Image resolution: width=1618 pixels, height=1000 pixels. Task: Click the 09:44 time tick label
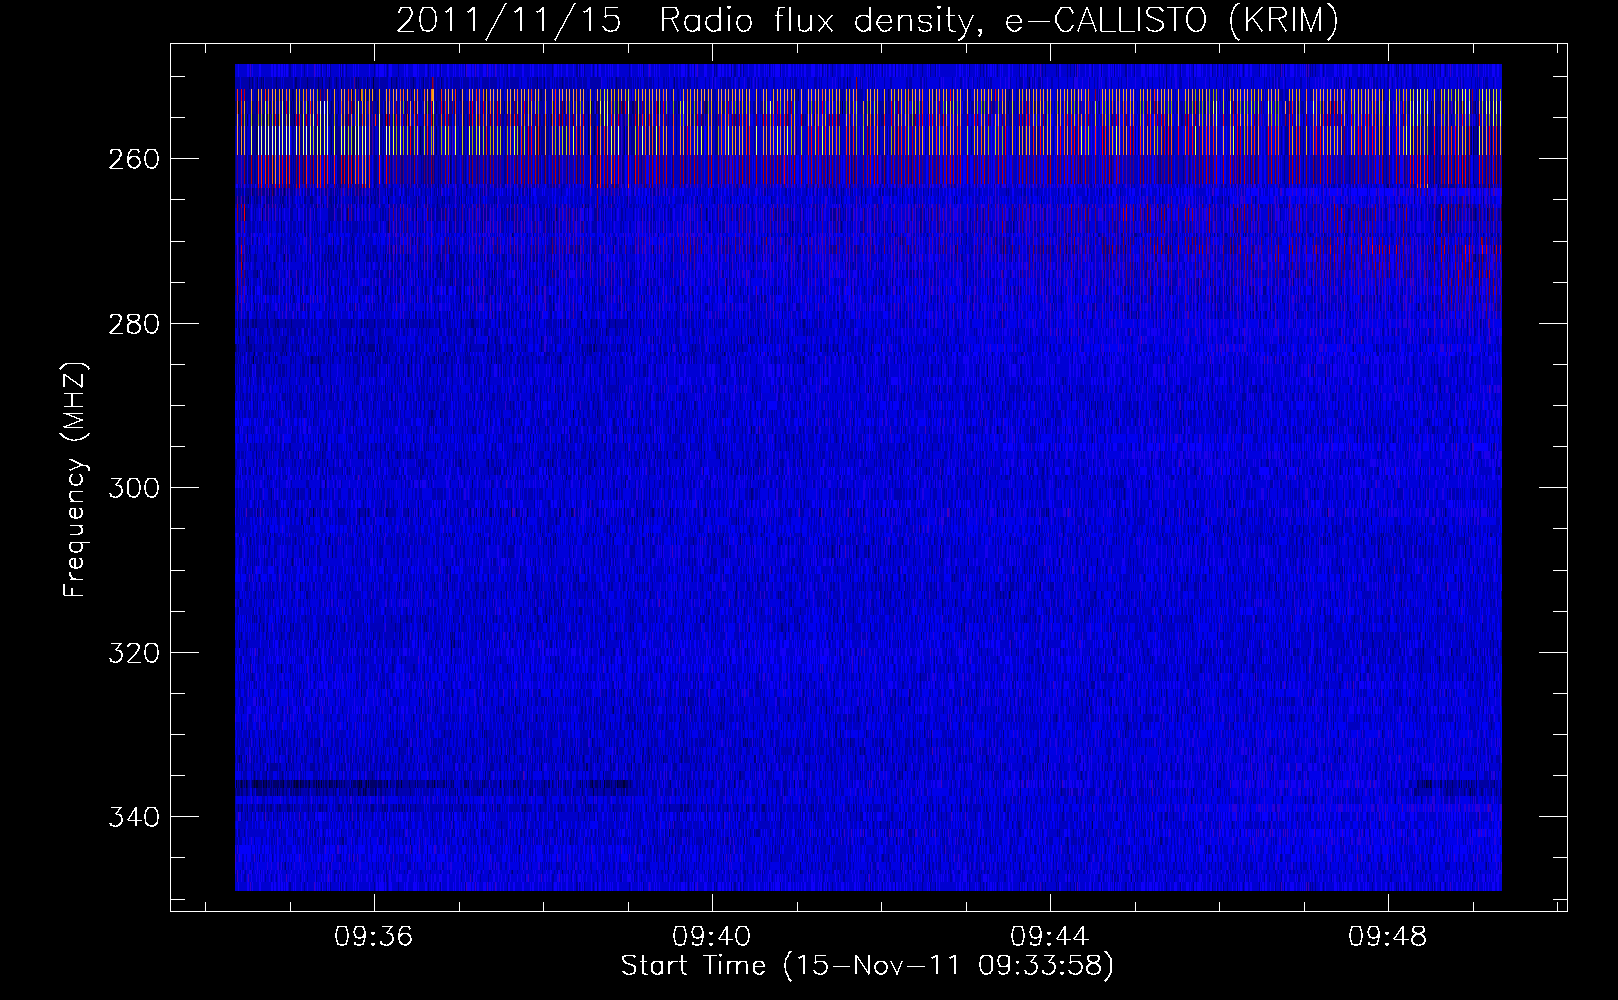[1050, 938]
